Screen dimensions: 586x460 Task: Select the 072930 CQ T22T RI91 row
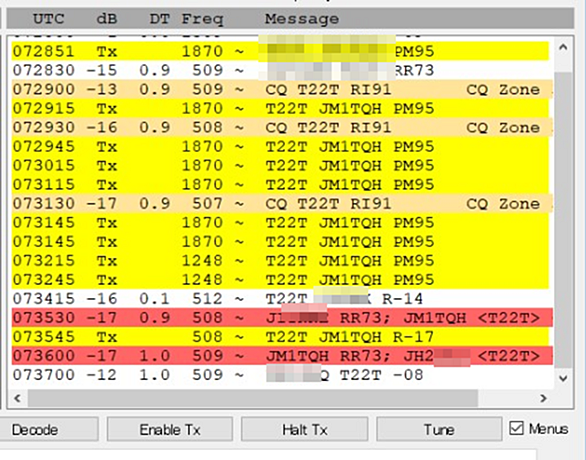click(x=282, y=127)
